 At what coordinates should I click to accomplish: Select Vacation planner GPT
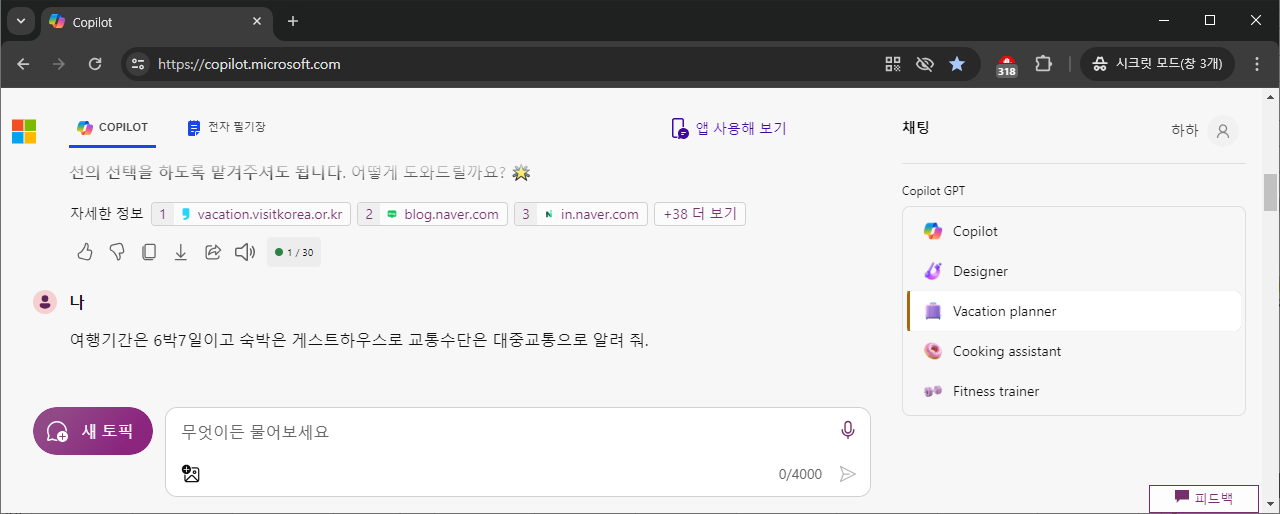1074,311
